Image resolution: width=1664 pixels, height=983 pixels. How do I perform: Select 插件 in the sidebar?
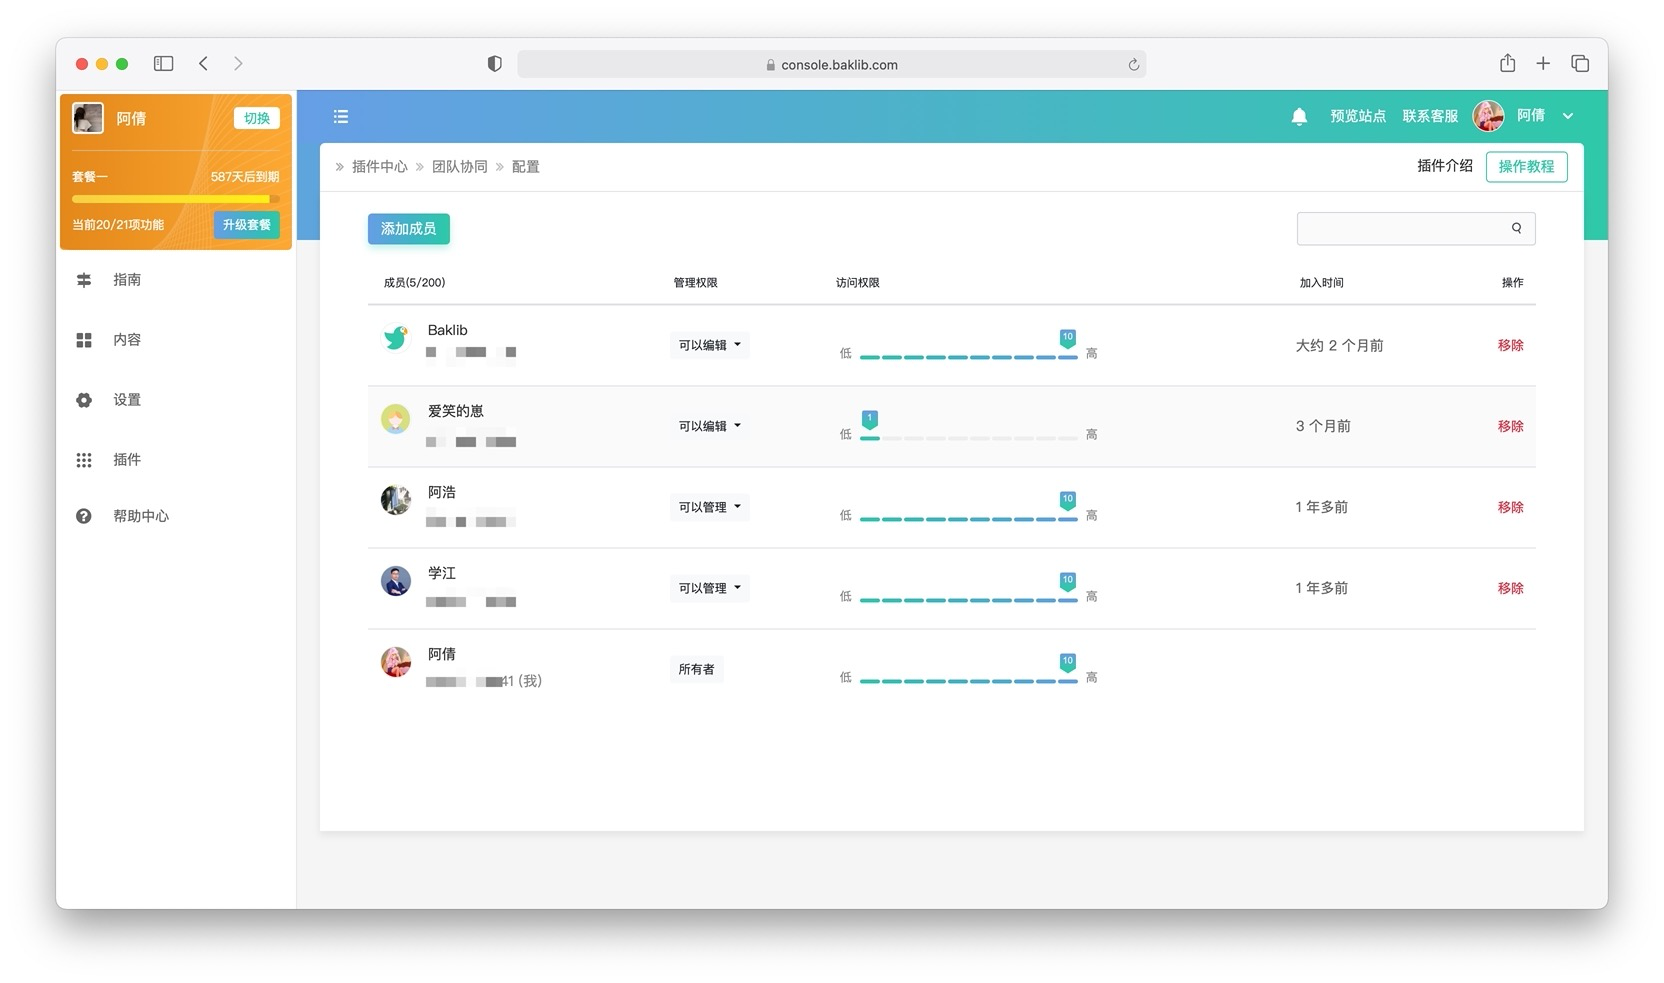tap(127, 460)
